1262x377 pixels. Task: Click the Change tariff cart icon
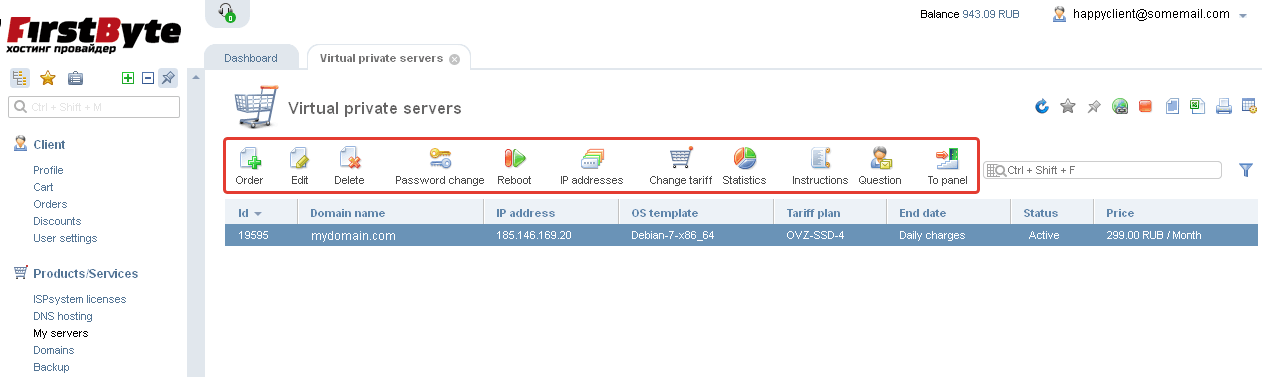[x=680, y=158]
